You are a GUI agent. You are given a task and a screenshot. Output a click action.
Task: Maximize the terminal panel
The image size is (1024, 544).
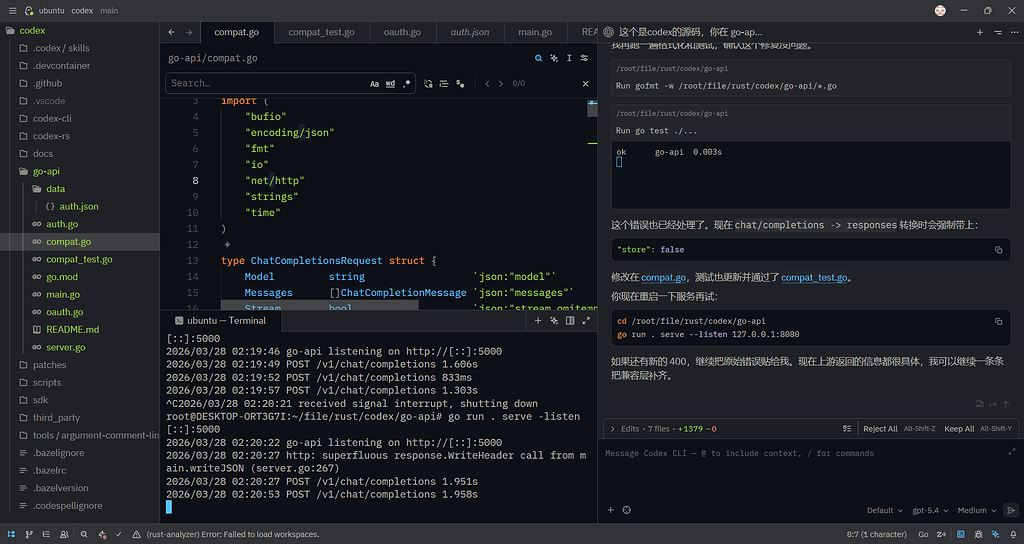(586, 321)
